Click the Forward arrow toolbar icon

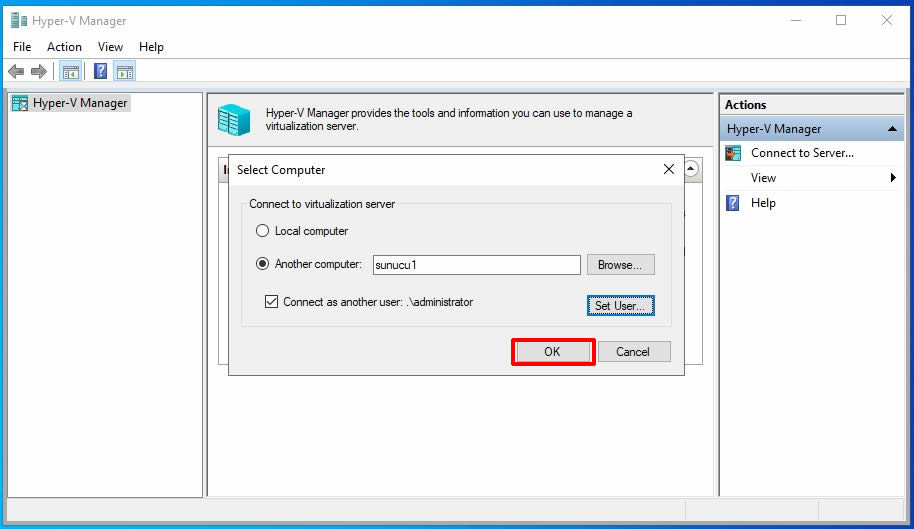(38, 72)
